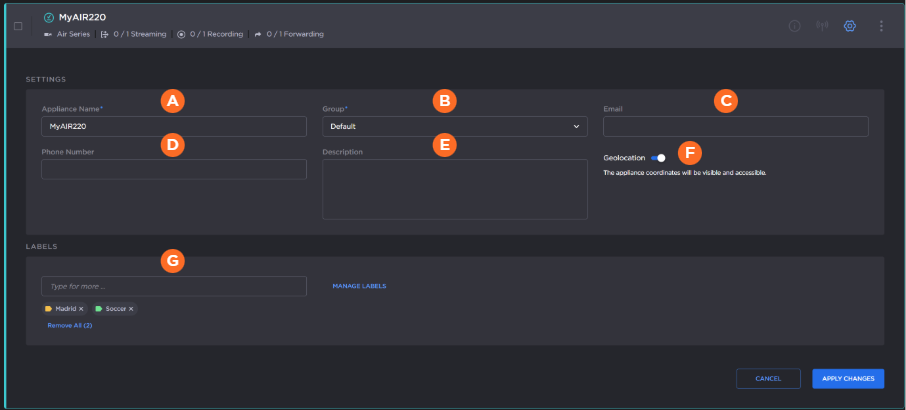Click the Remove All (2) link
The height and width of the screenshot is (410, 906).
click(x=70, y=326)
